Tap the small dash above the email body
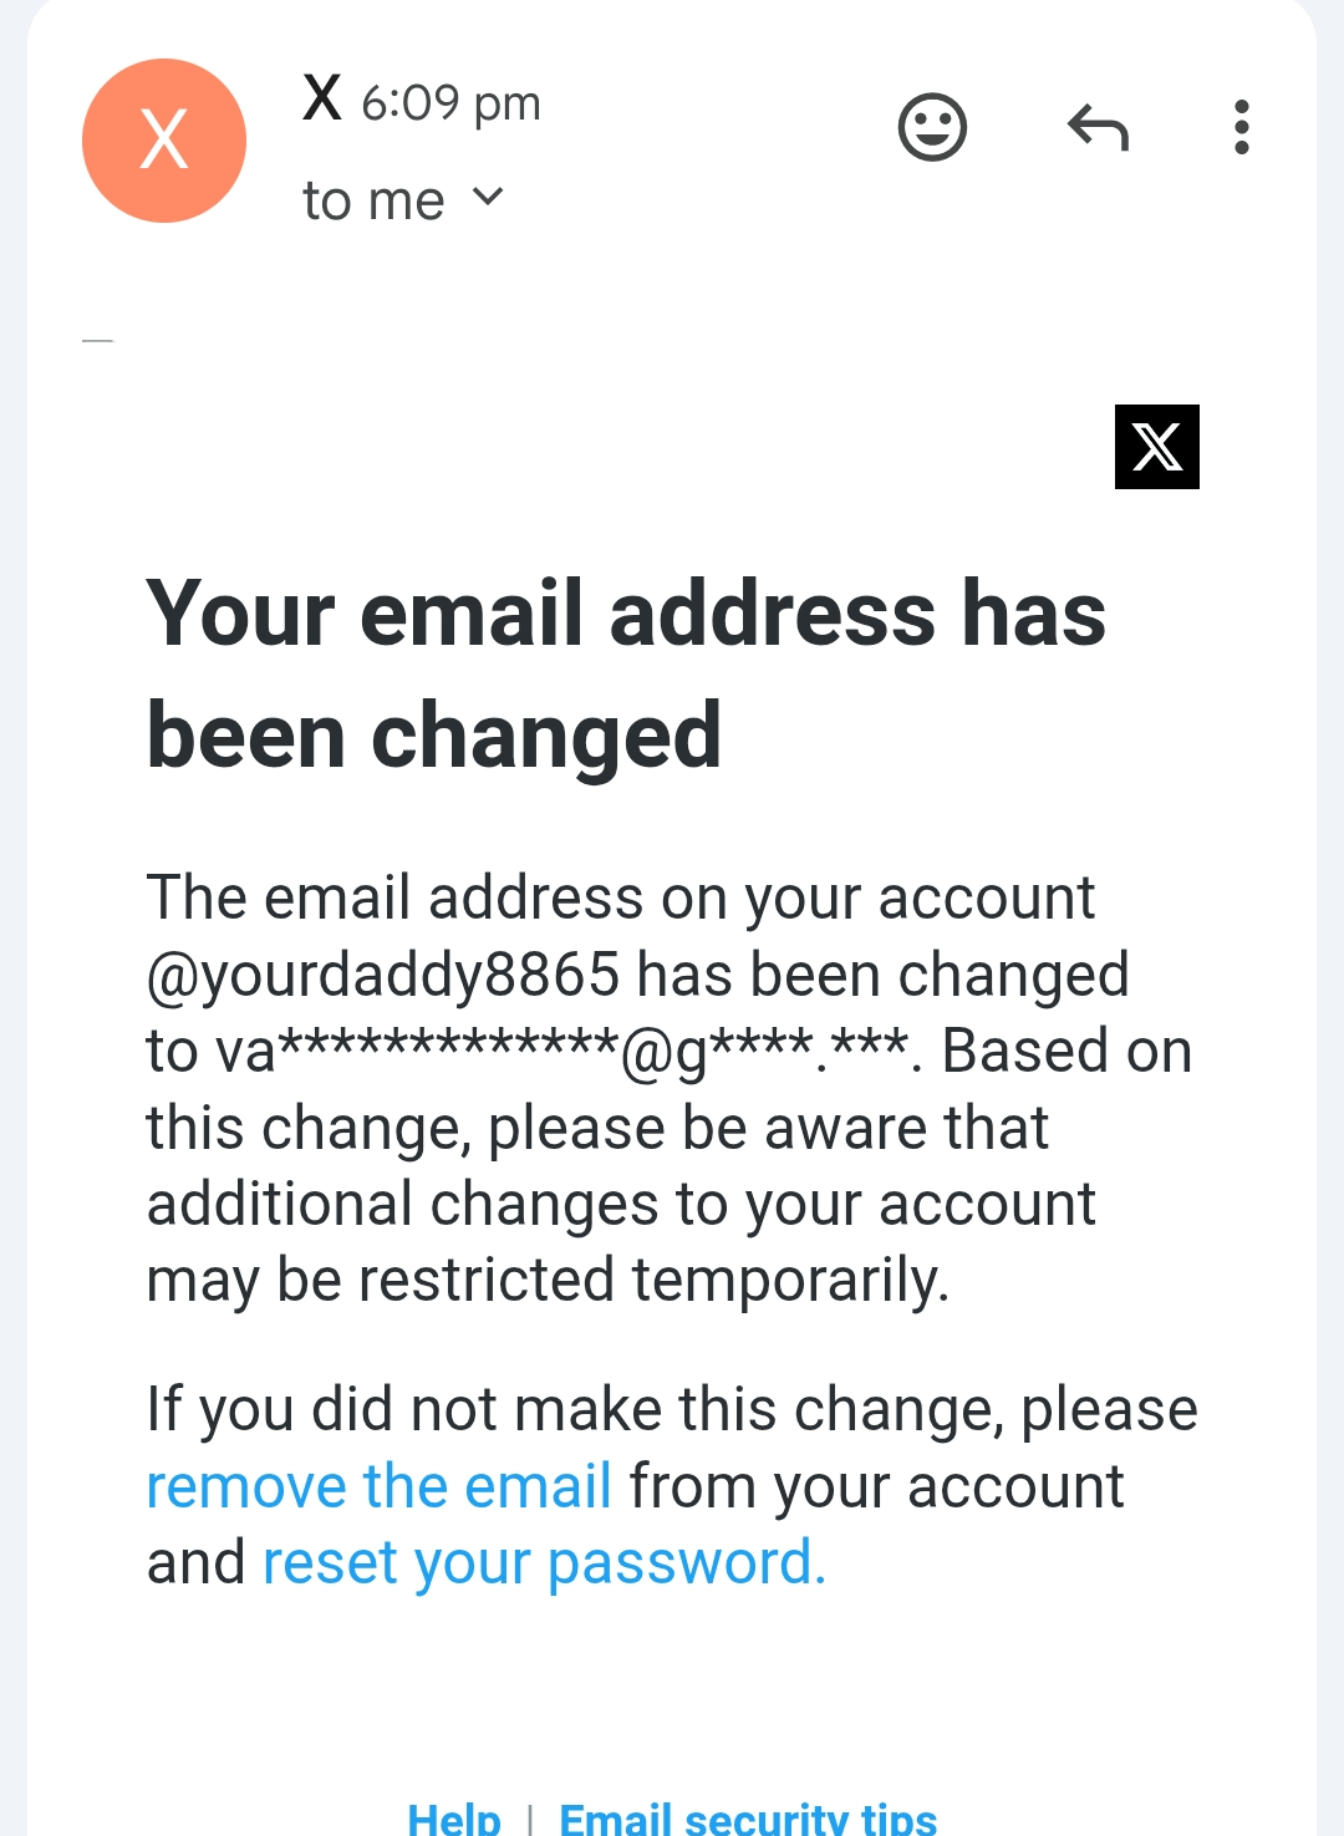The width and height of the screenshot is (1344, 1836). coord(97,341)
